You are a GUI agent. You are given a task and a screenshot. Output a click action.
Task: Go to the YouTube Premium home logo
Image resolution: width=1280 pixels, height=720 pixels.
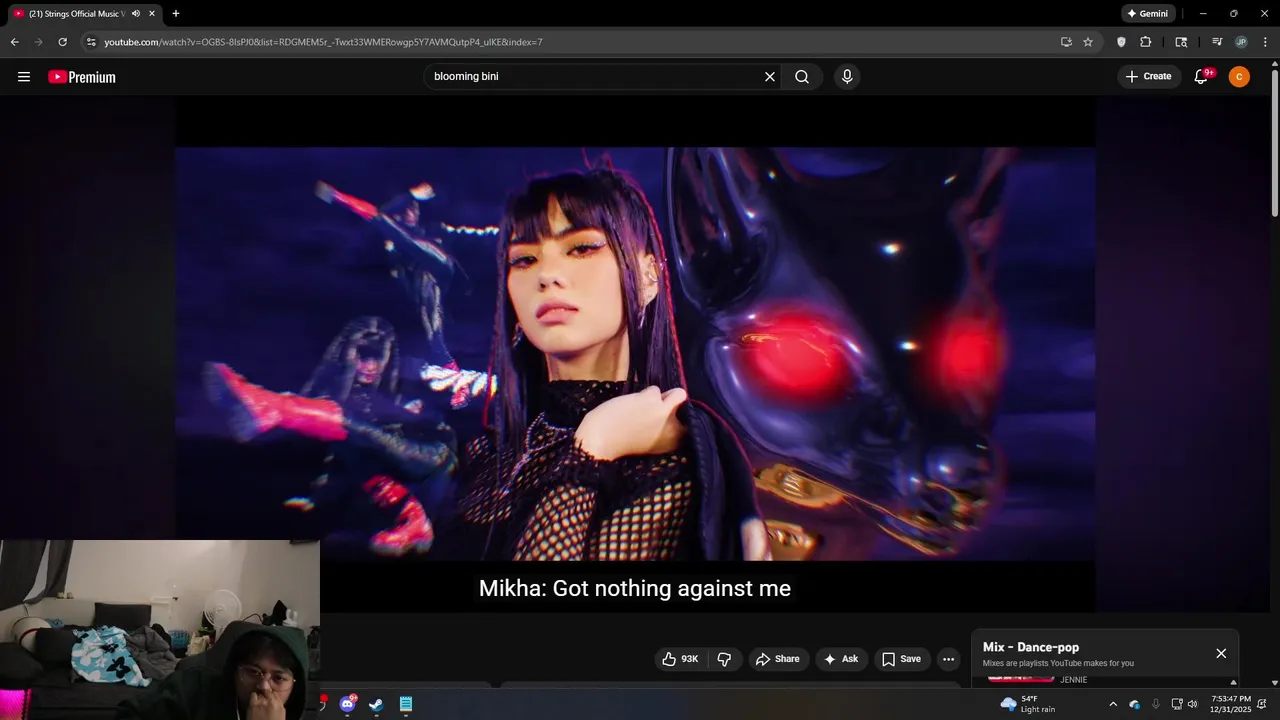(82, 77)
